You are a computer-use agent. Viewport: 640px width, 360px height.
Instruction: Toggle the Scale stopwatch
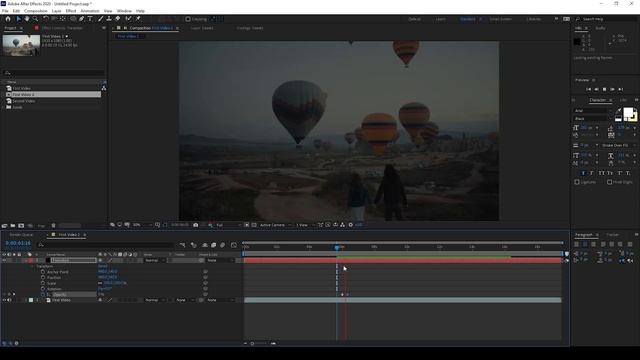43,283
